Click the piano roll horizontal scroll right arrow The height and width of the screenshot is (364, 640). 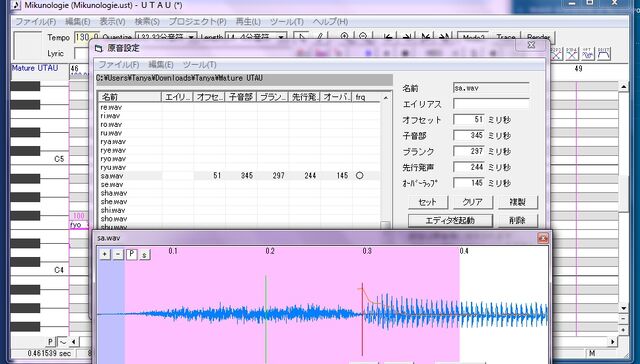coord(613,342)
